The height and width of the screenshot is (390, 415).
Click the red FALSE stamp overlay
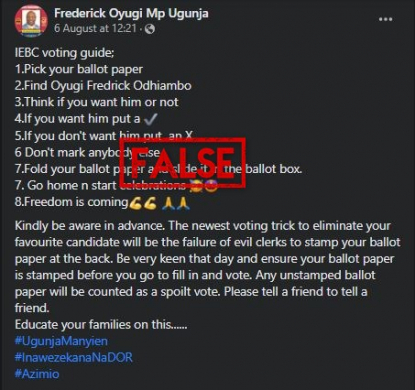click(x=183, y=162)
